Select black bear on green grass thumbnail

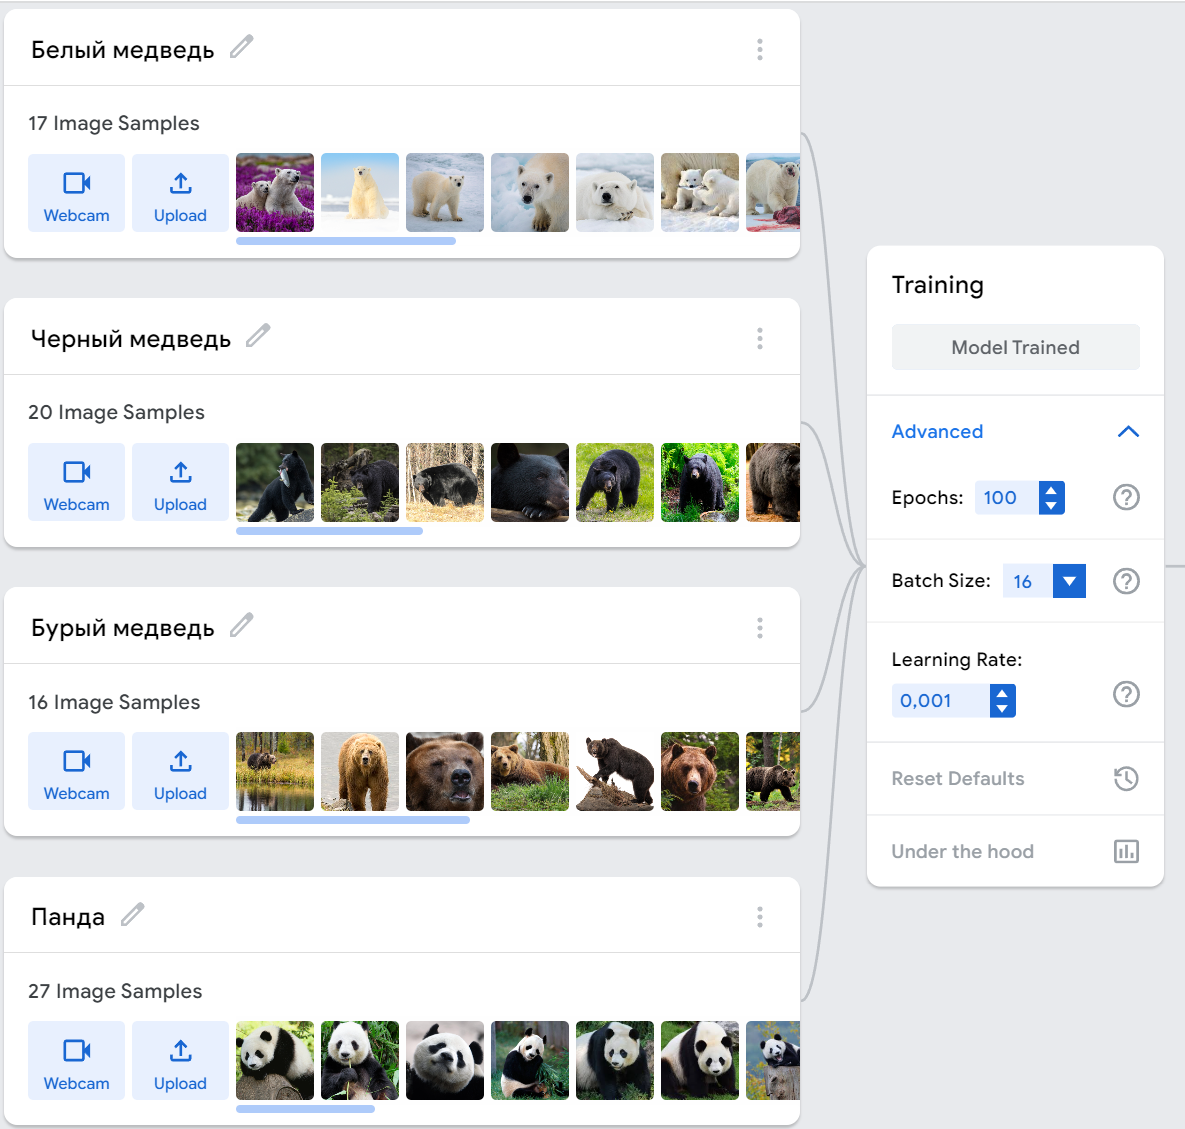614,482
